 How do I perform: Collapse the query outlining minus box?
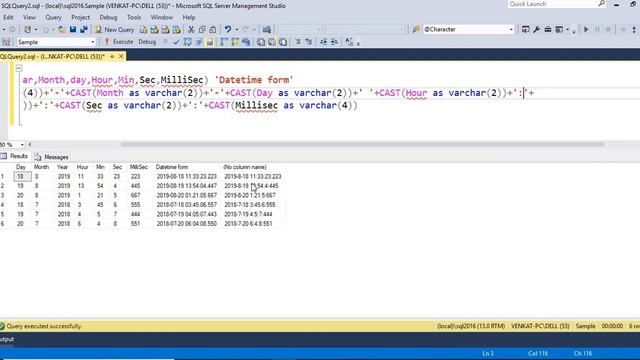click(x=19, y=68)
